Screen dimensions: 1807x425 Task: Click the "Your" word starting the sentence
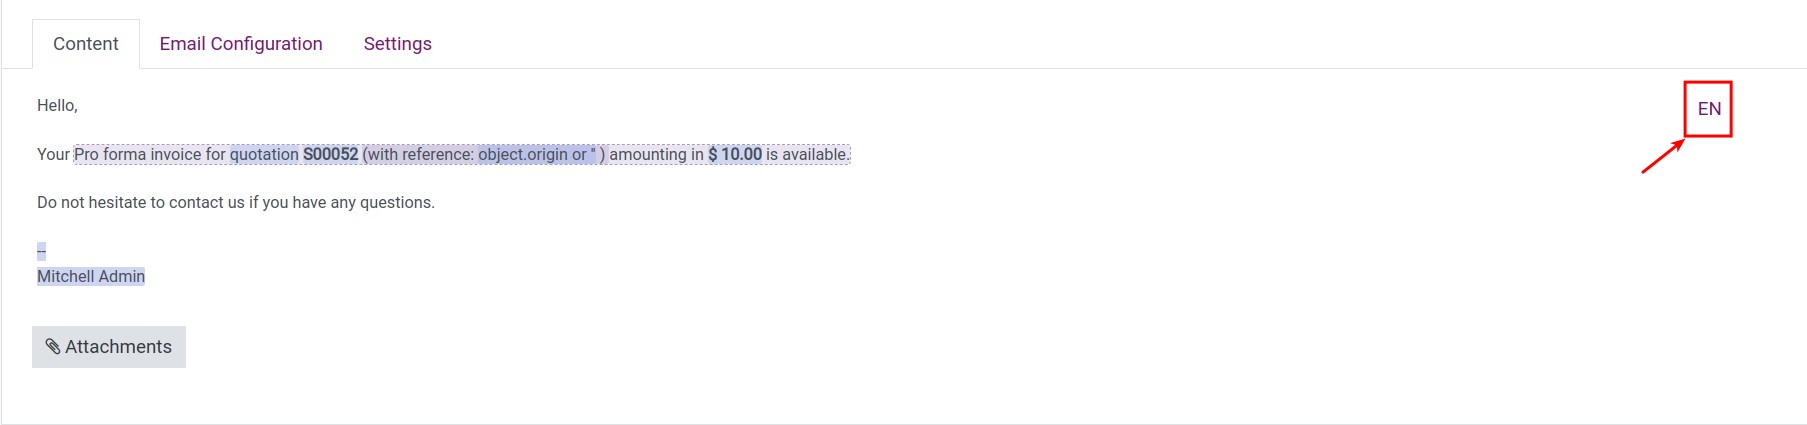pos(53,154)
